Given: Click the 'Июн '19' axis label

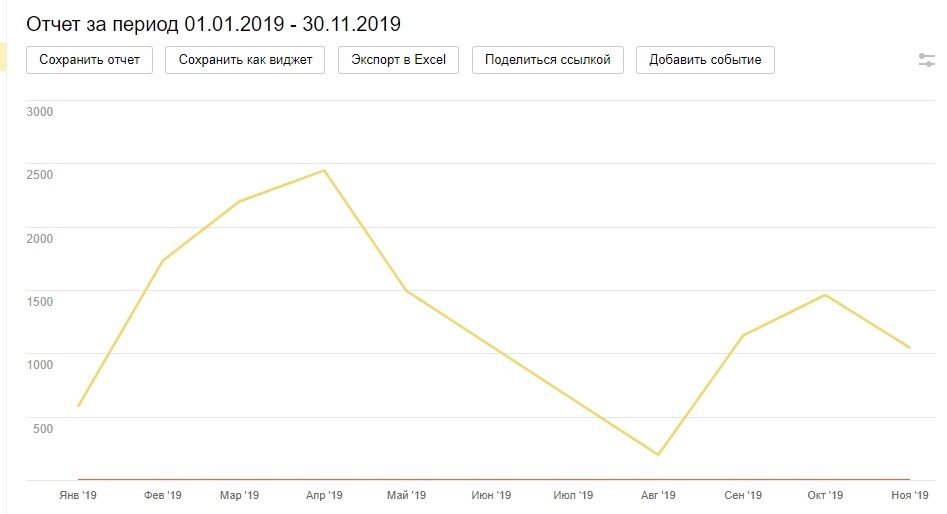Looking at the screenshot, I should click(x=490, y=495).
